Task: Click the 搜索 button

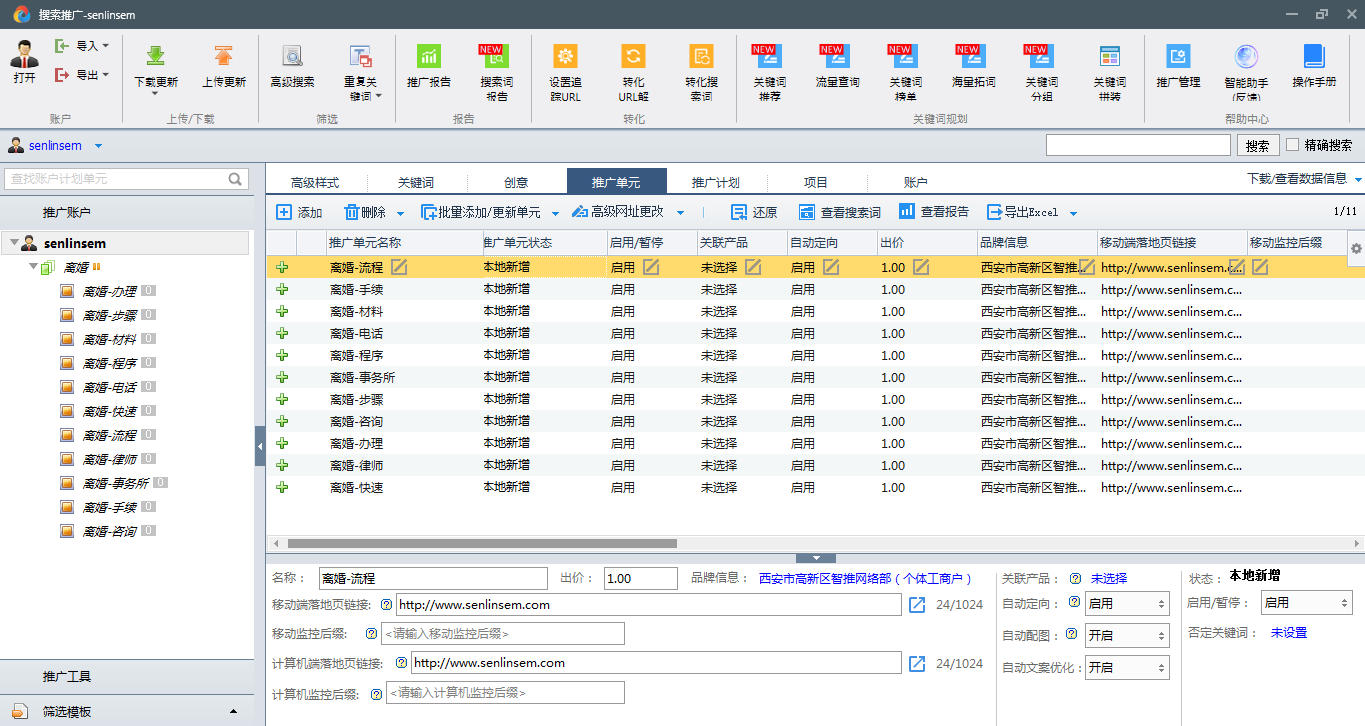Action: 1257,145
